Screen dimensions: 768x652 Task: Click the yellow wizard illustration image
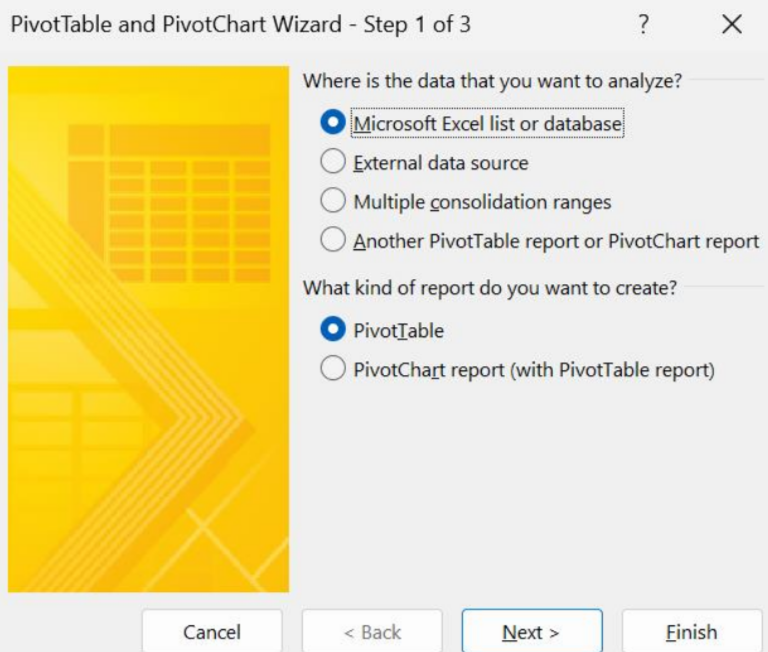coord(148,329)
